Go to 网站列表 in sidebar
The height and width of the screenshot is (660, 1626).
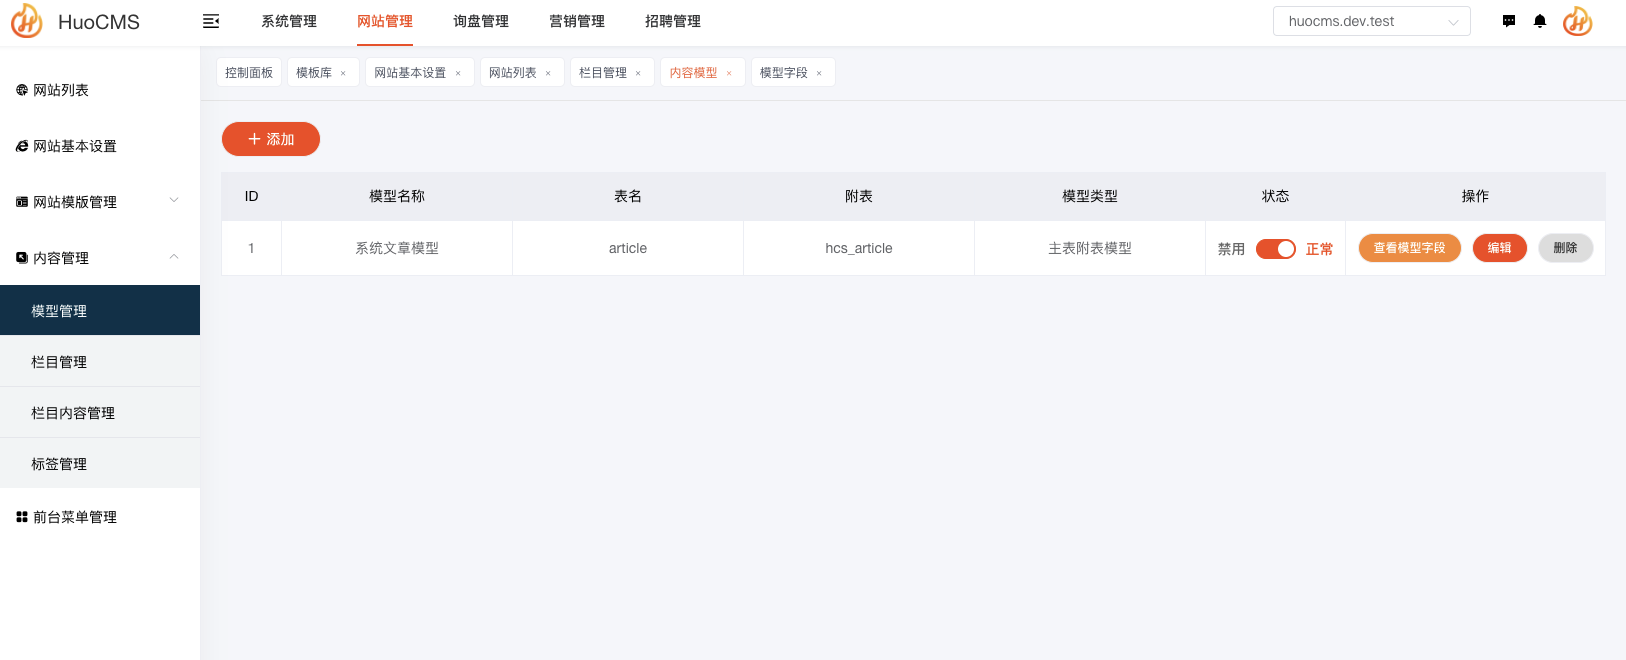[100, 90]
